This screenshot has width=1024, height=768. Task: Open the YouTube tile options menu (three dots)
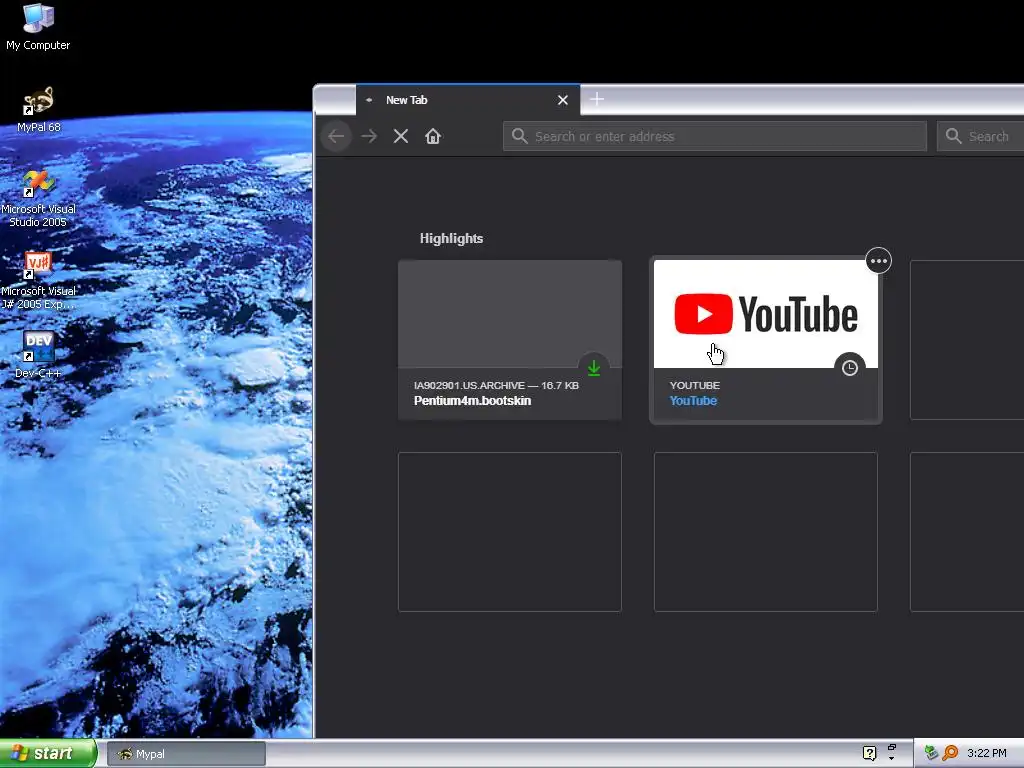pos(878,261)
